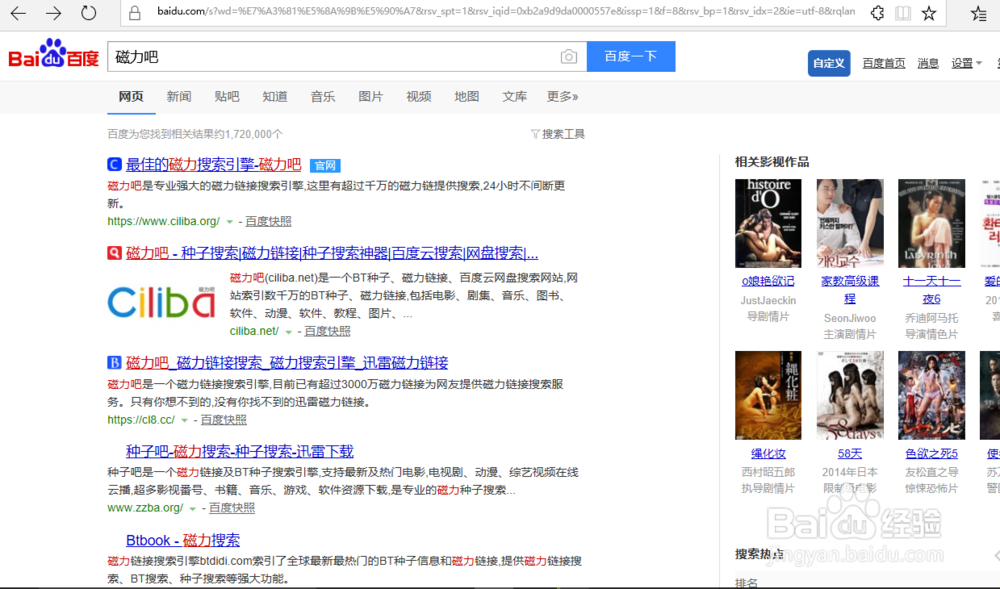Switch to the 知道 tab

(x=275, y=97)
